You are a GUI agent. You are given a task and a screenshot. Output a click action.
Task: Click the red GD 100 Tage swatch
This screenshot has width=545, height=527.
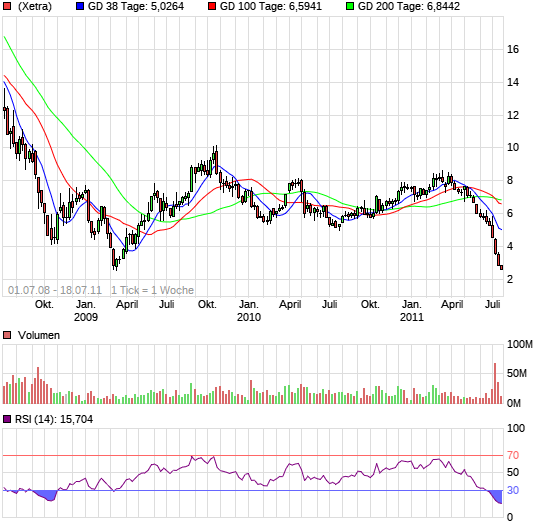212,6
